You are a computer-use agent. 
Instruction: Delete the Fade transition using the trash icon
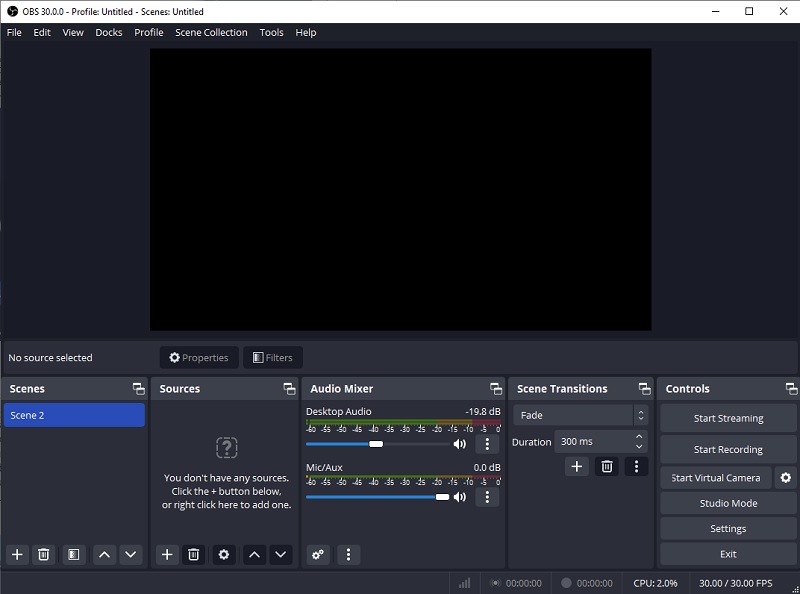point(606,466)
